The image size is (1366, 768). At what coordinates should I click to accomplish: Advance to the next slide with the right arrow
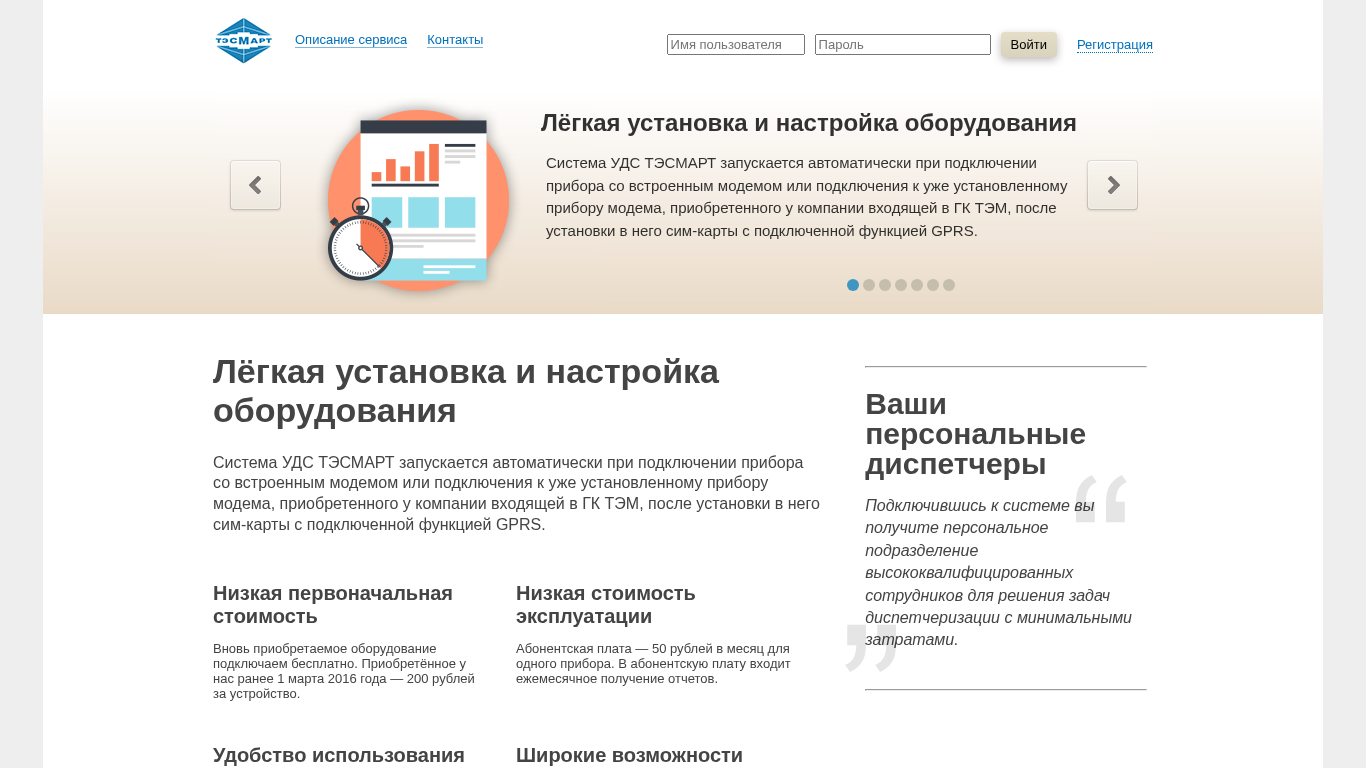[x=1112, y=185]
